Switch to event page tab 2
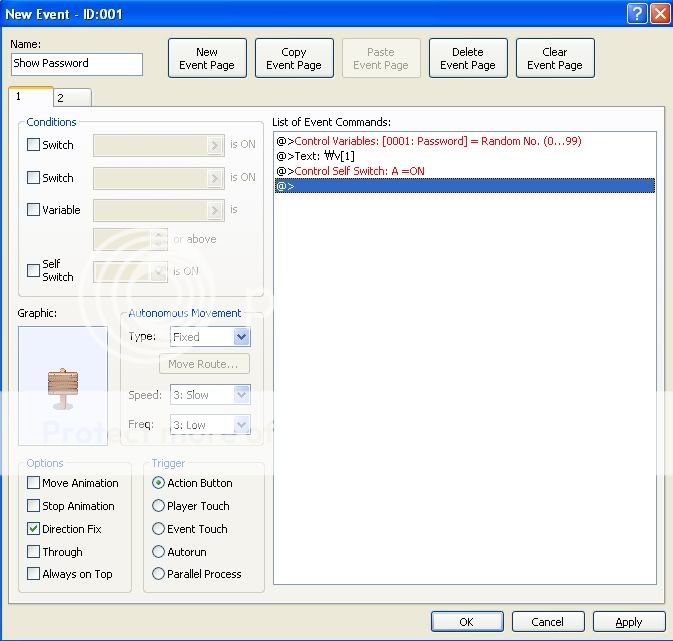 tap(60, 98)
